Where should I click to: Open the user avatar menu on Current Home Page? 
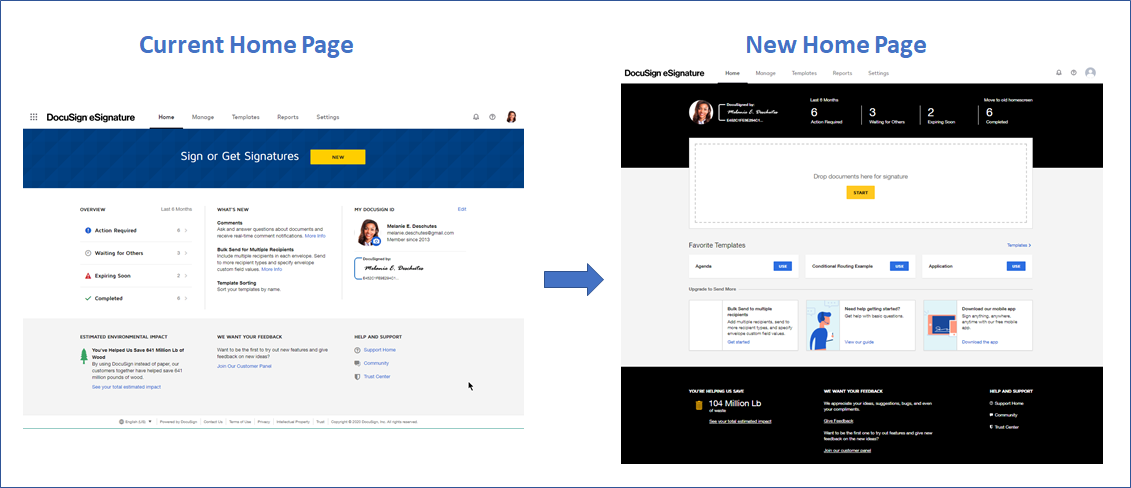[x=511, y=117]
